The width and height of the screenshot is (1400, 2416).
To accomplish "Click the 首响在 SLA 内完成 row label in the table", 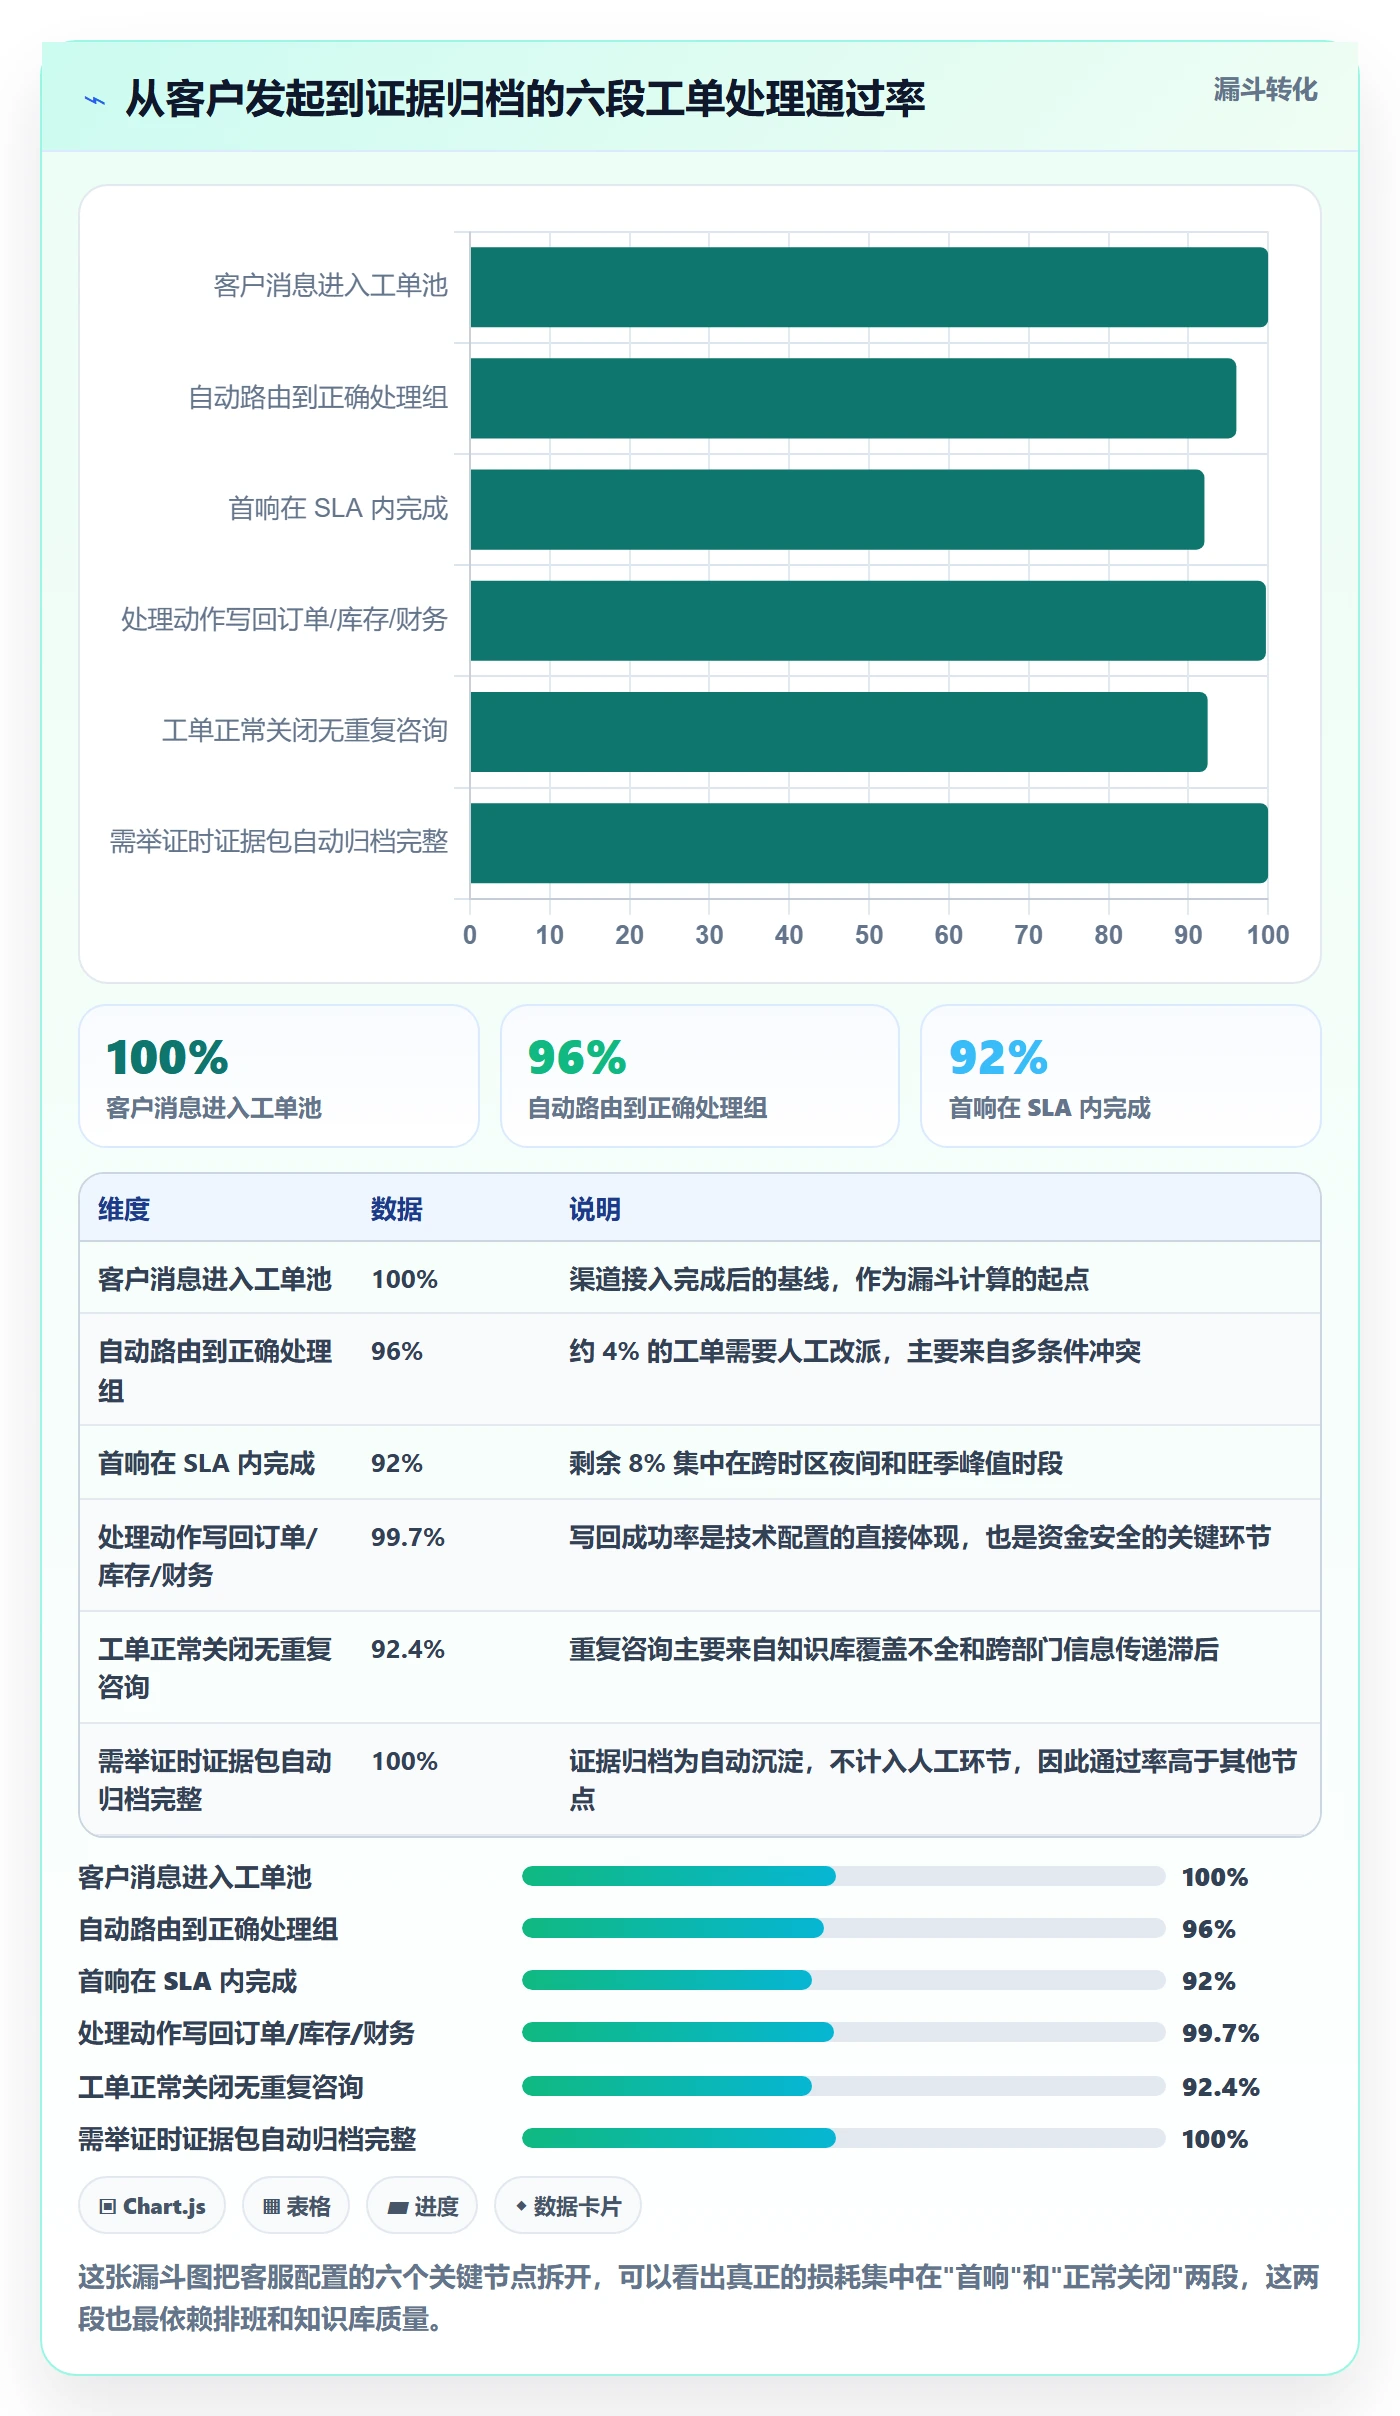I will coord(207,1463).
